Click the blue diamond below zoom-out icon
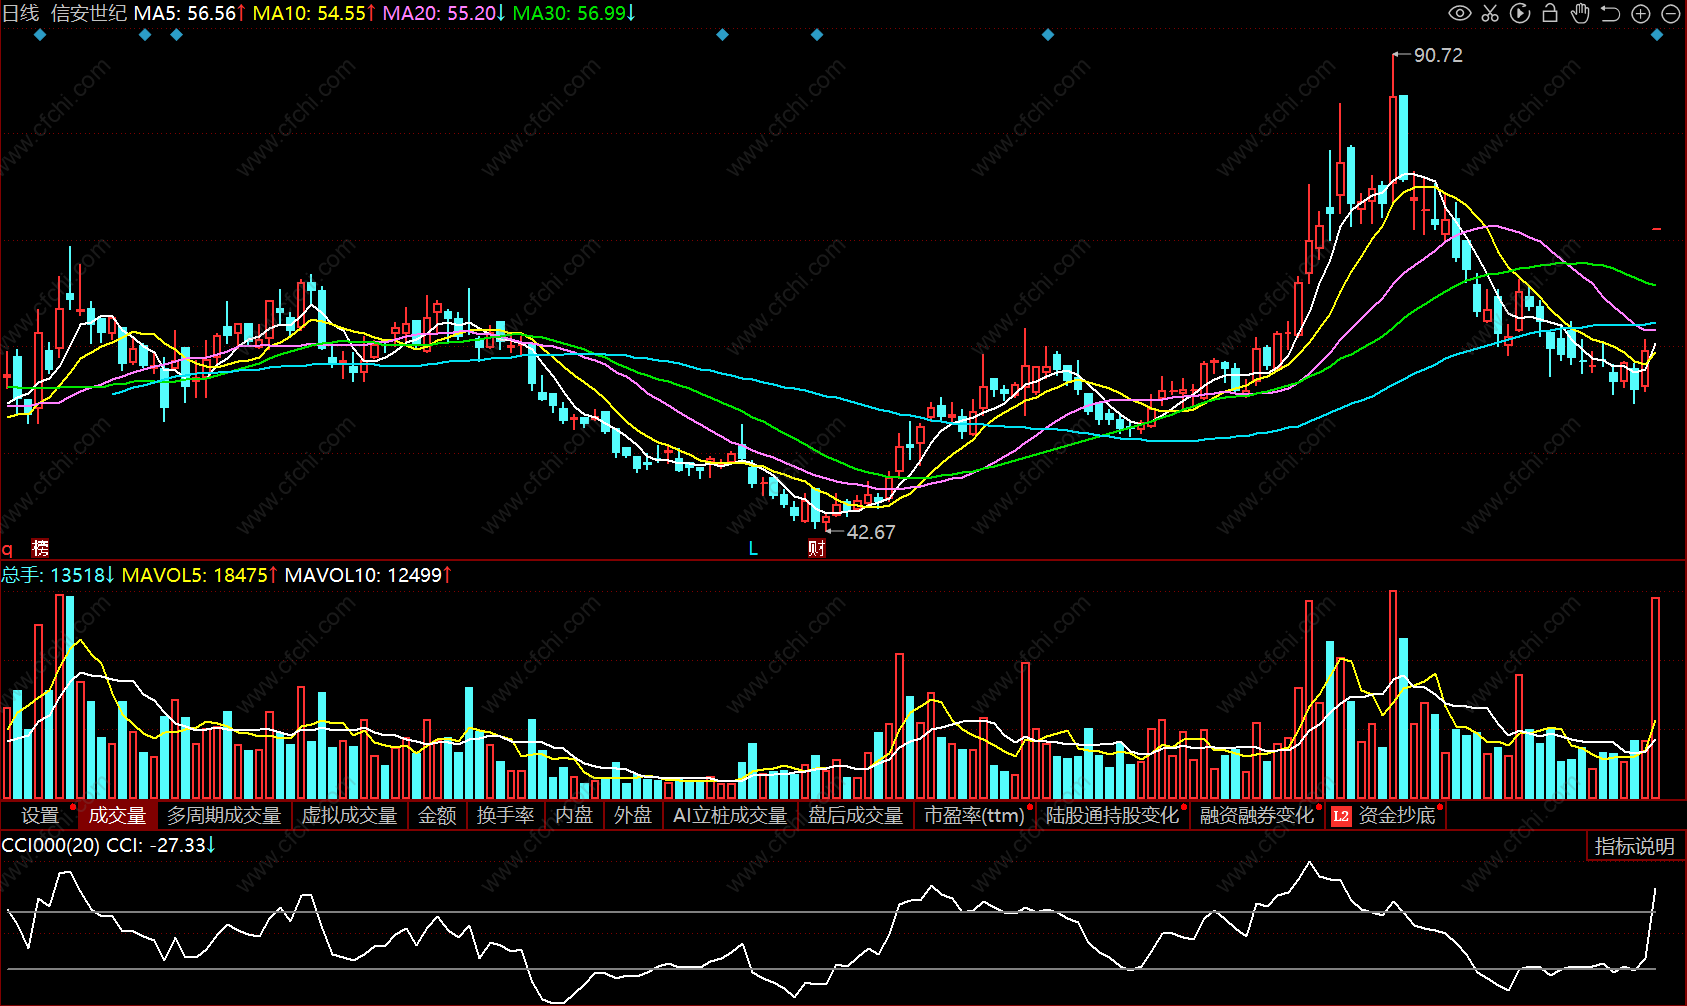The width and height of the screenshot is (1687, 1006). coord(1657,35)
